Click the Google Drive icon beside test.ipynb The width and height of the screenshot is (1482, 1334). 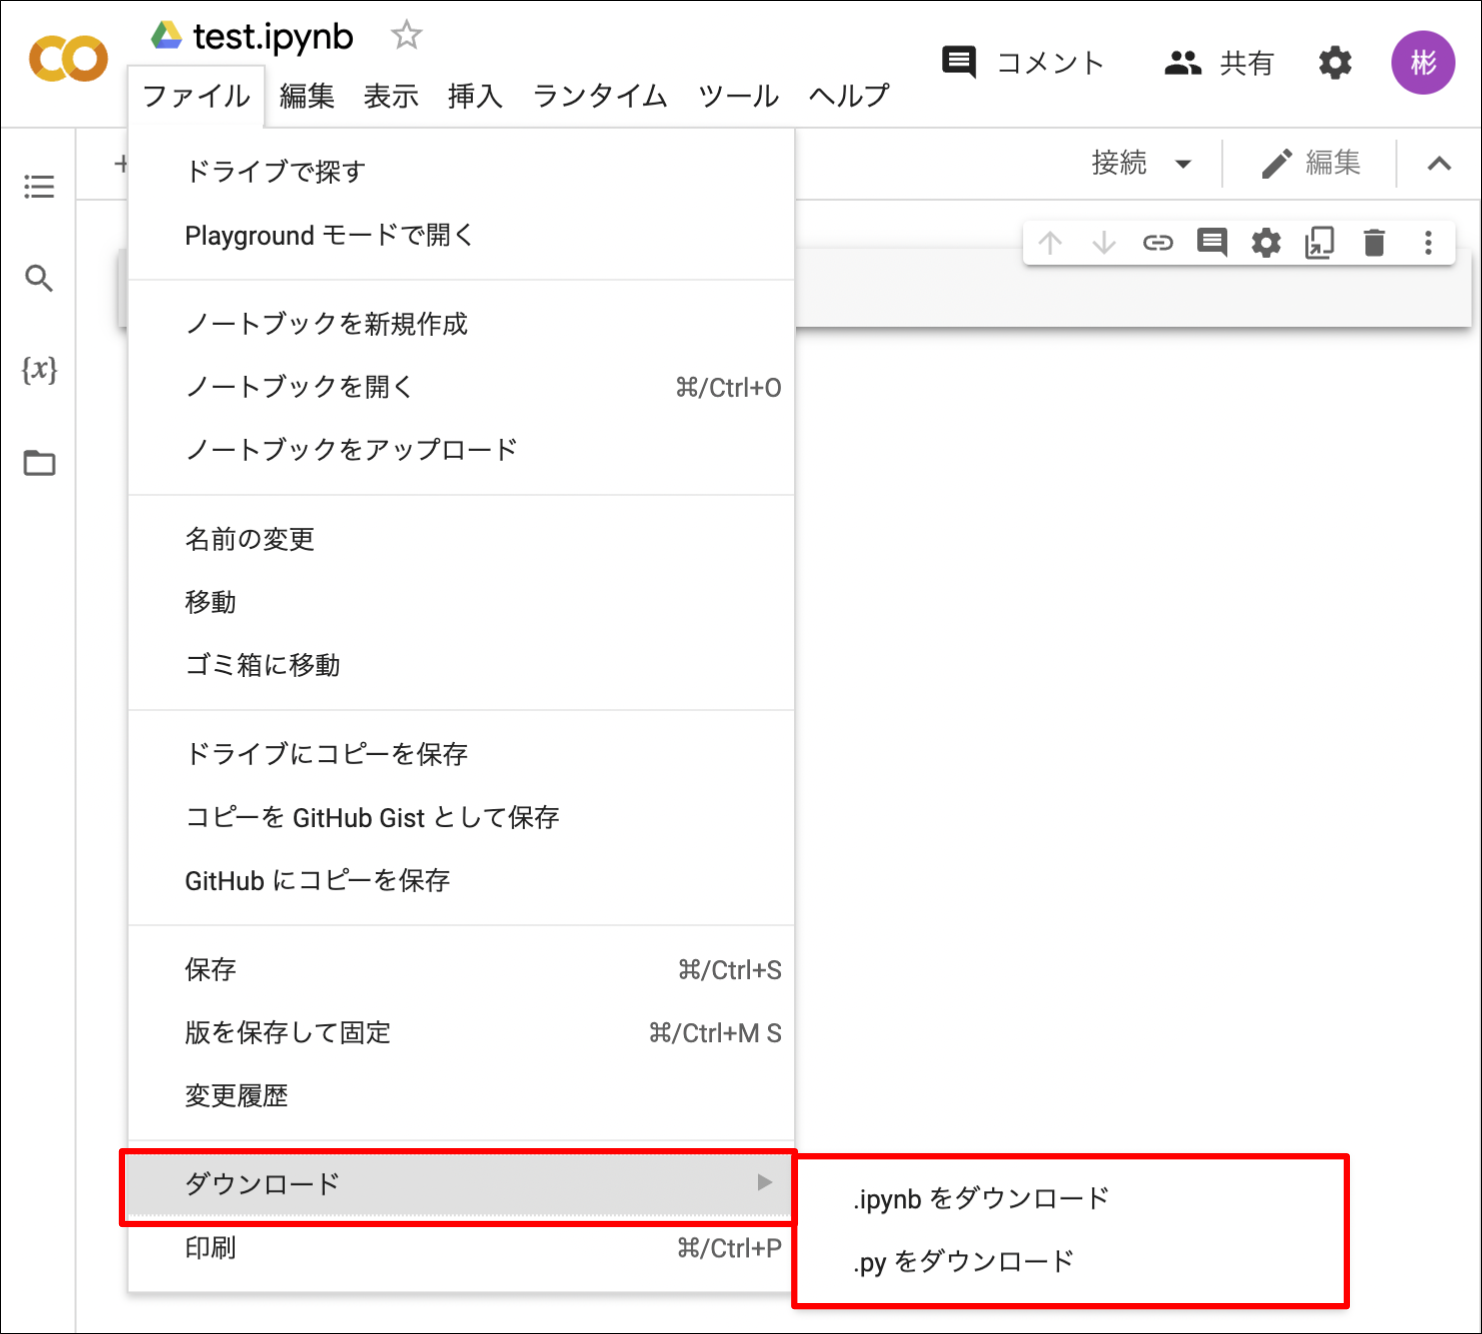(x=166, y=36)
